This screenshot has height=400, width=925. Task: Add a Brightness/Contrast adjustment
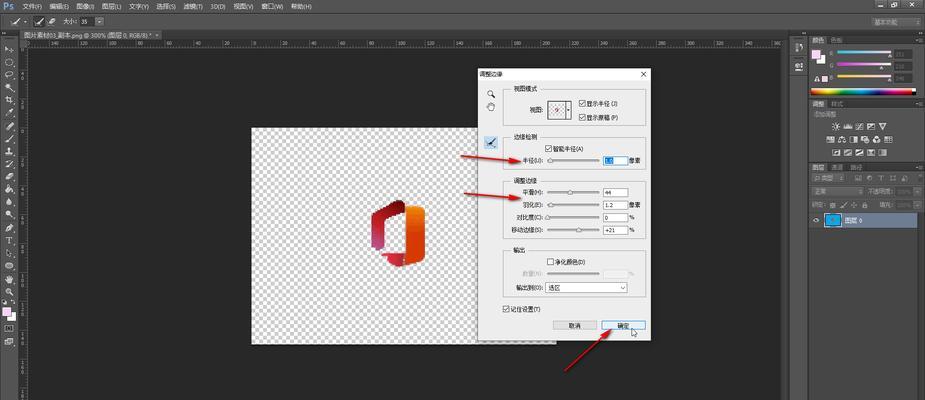pos(836,126)
